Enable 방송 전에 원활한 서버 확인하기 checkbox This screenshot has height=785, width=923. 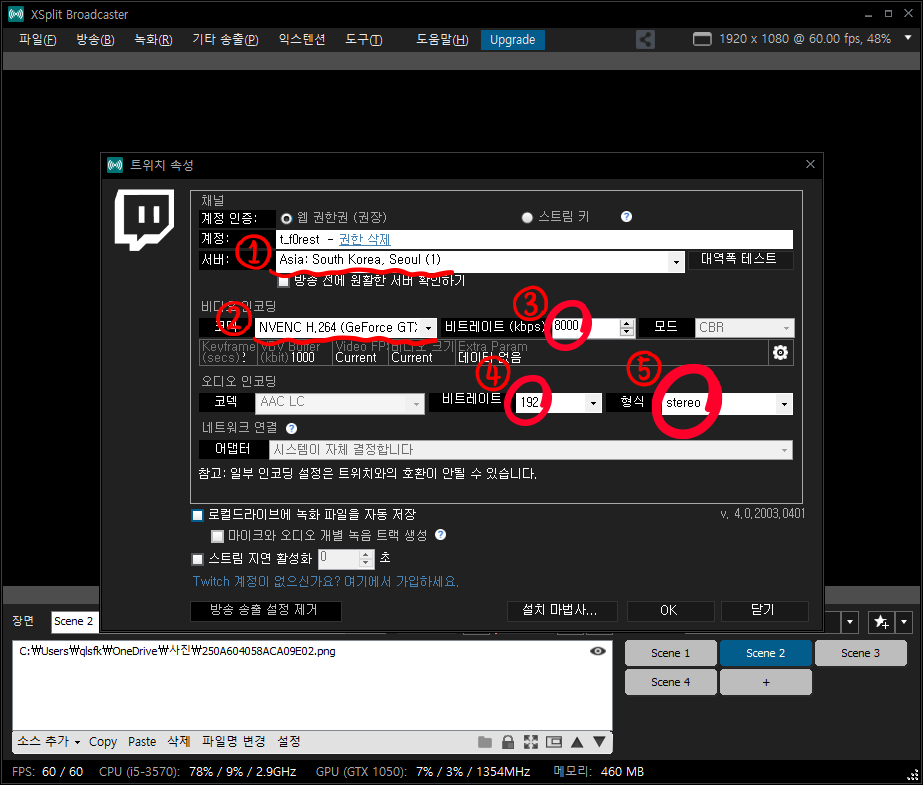coord(284,281)
